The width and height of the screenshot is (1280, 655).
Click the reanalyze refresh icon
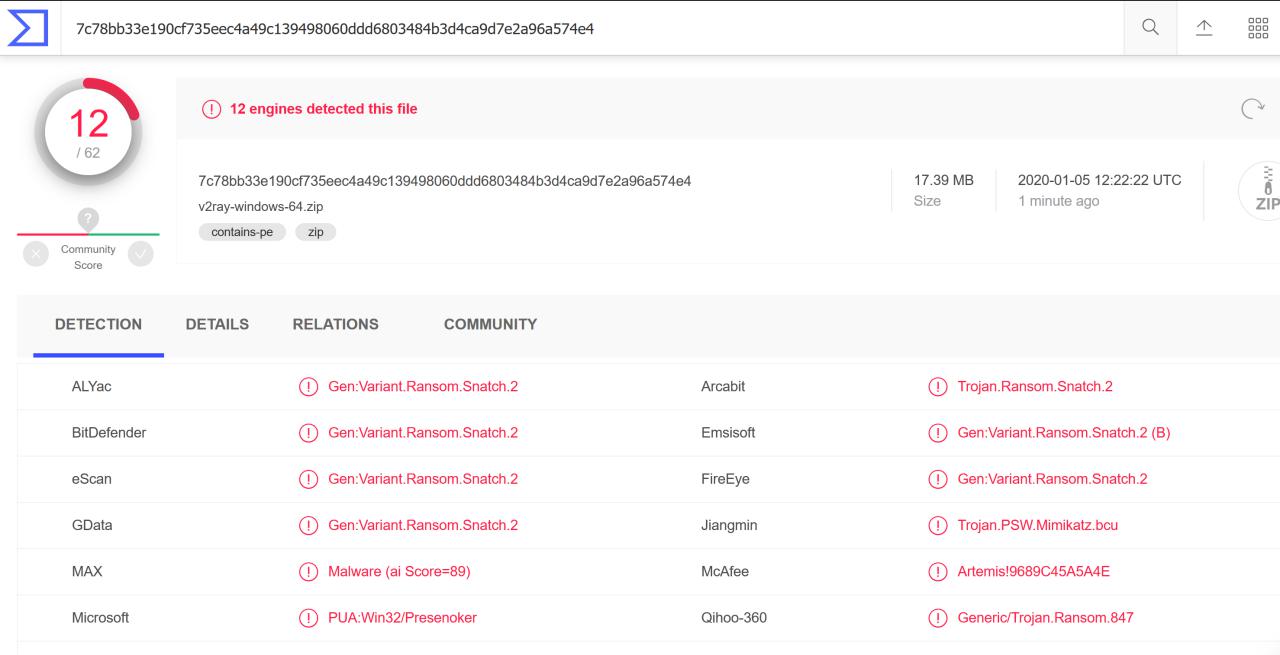(x=1252, y=108)
